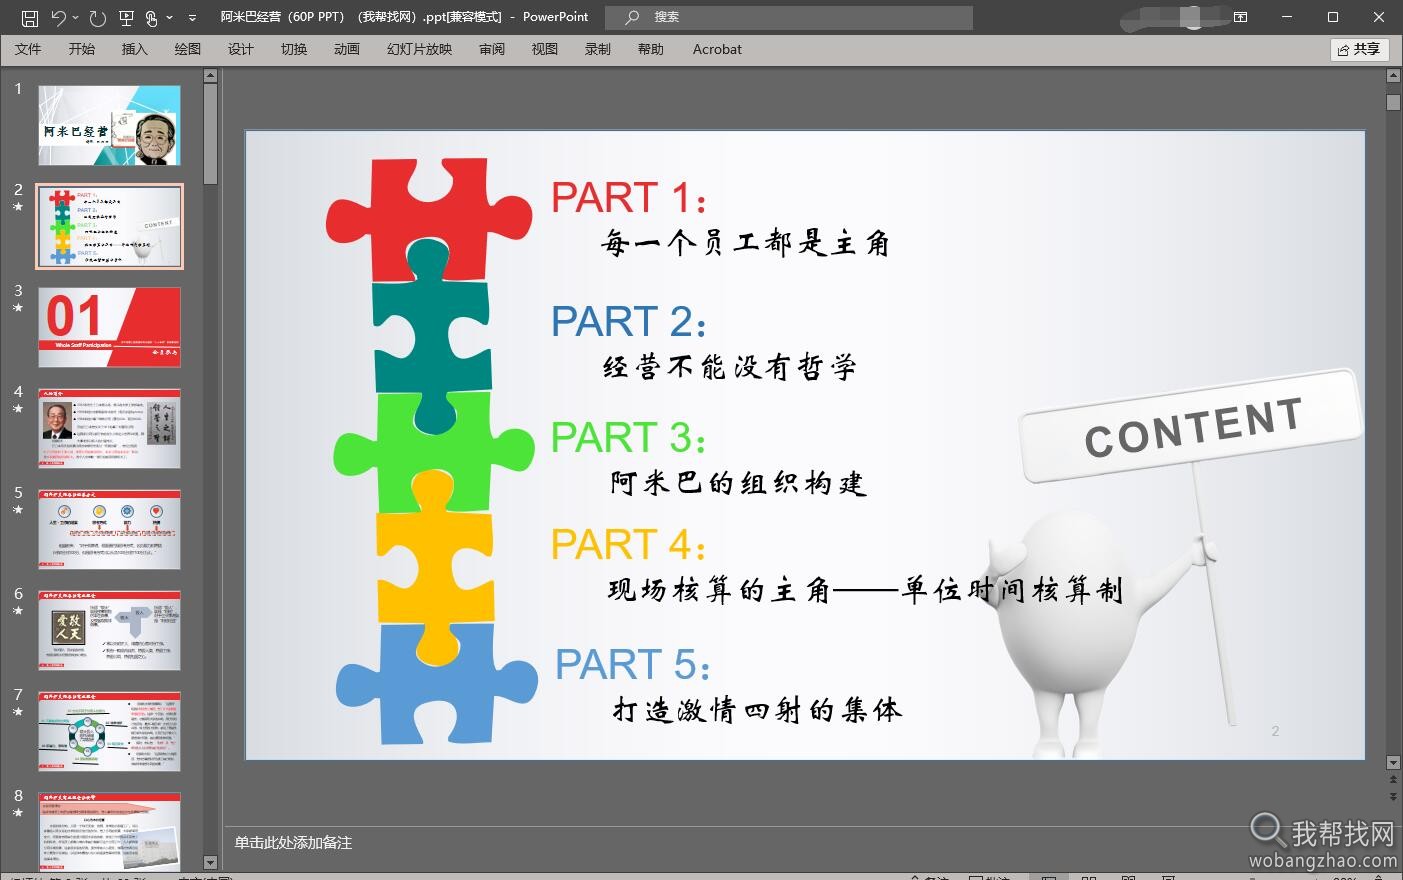Select slide 2 puzzle contents thumbnail

(x=110, y=226)
